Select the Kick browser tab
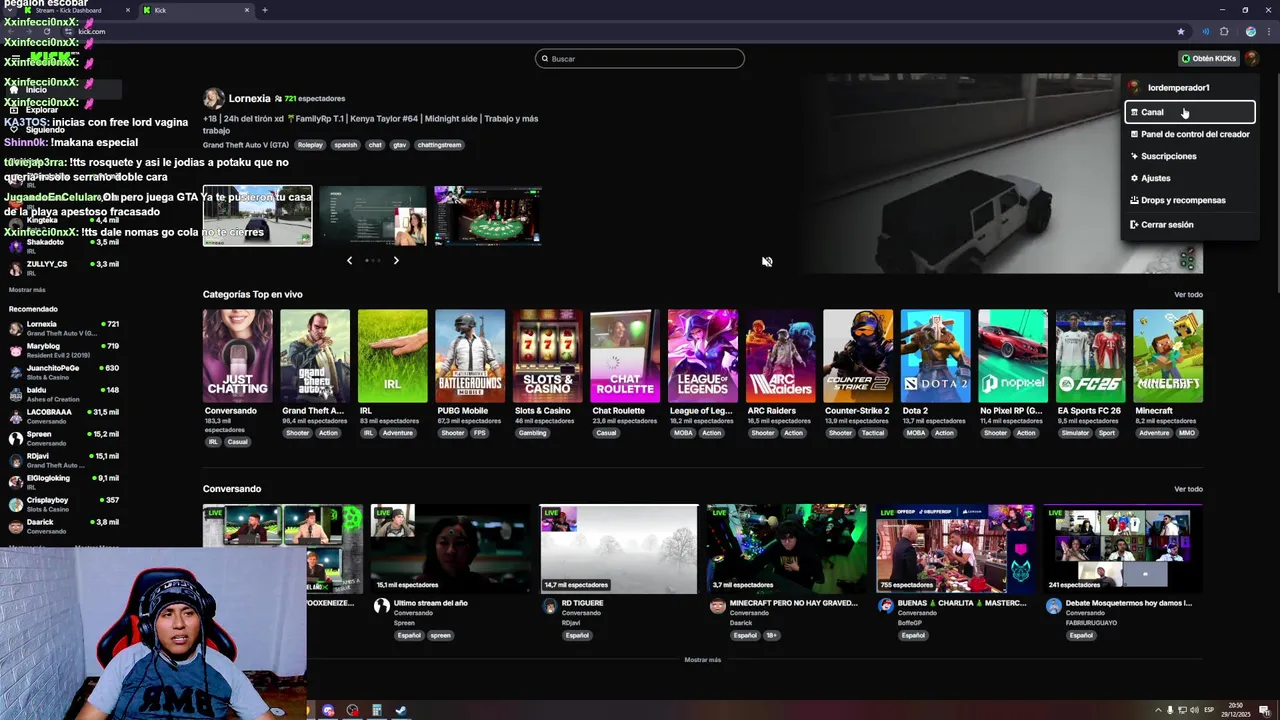1280x720 pixels. (x=197, y=10)
